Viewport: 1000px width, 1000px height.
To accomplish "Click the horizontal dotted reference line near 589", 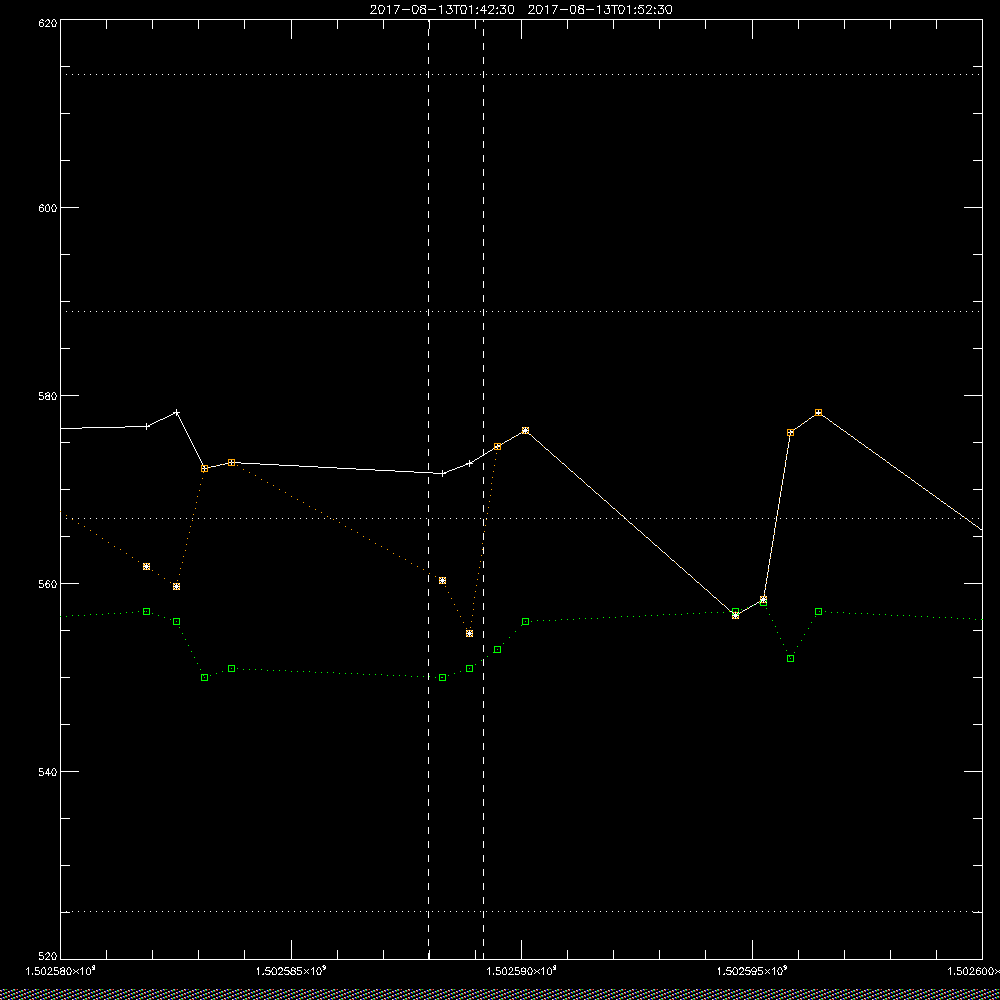I will pos(521,311).
